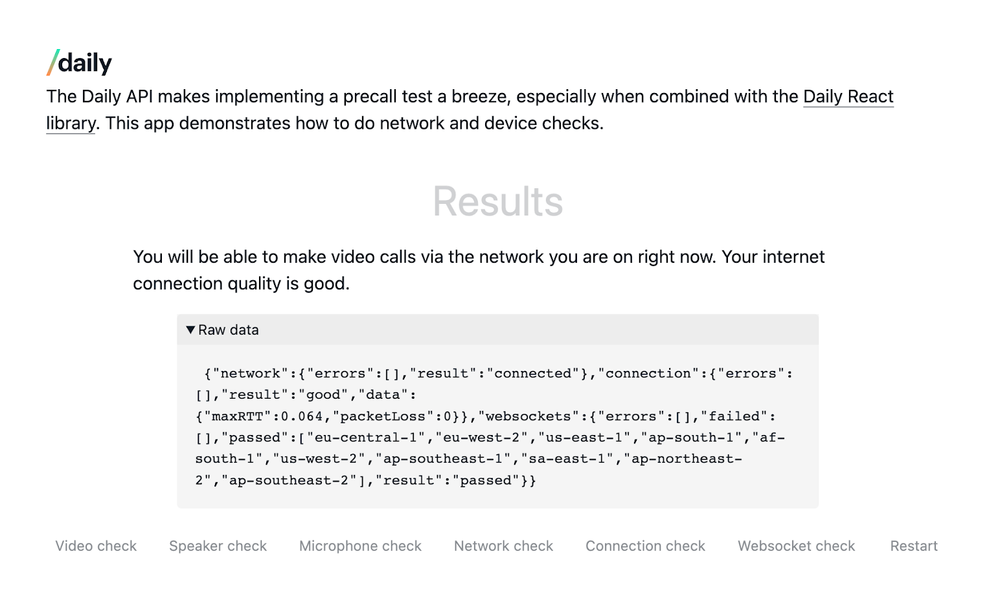Open the Microphone check page
The image size is (1000, 611).
pyautogui.click(x=360, y=546)
